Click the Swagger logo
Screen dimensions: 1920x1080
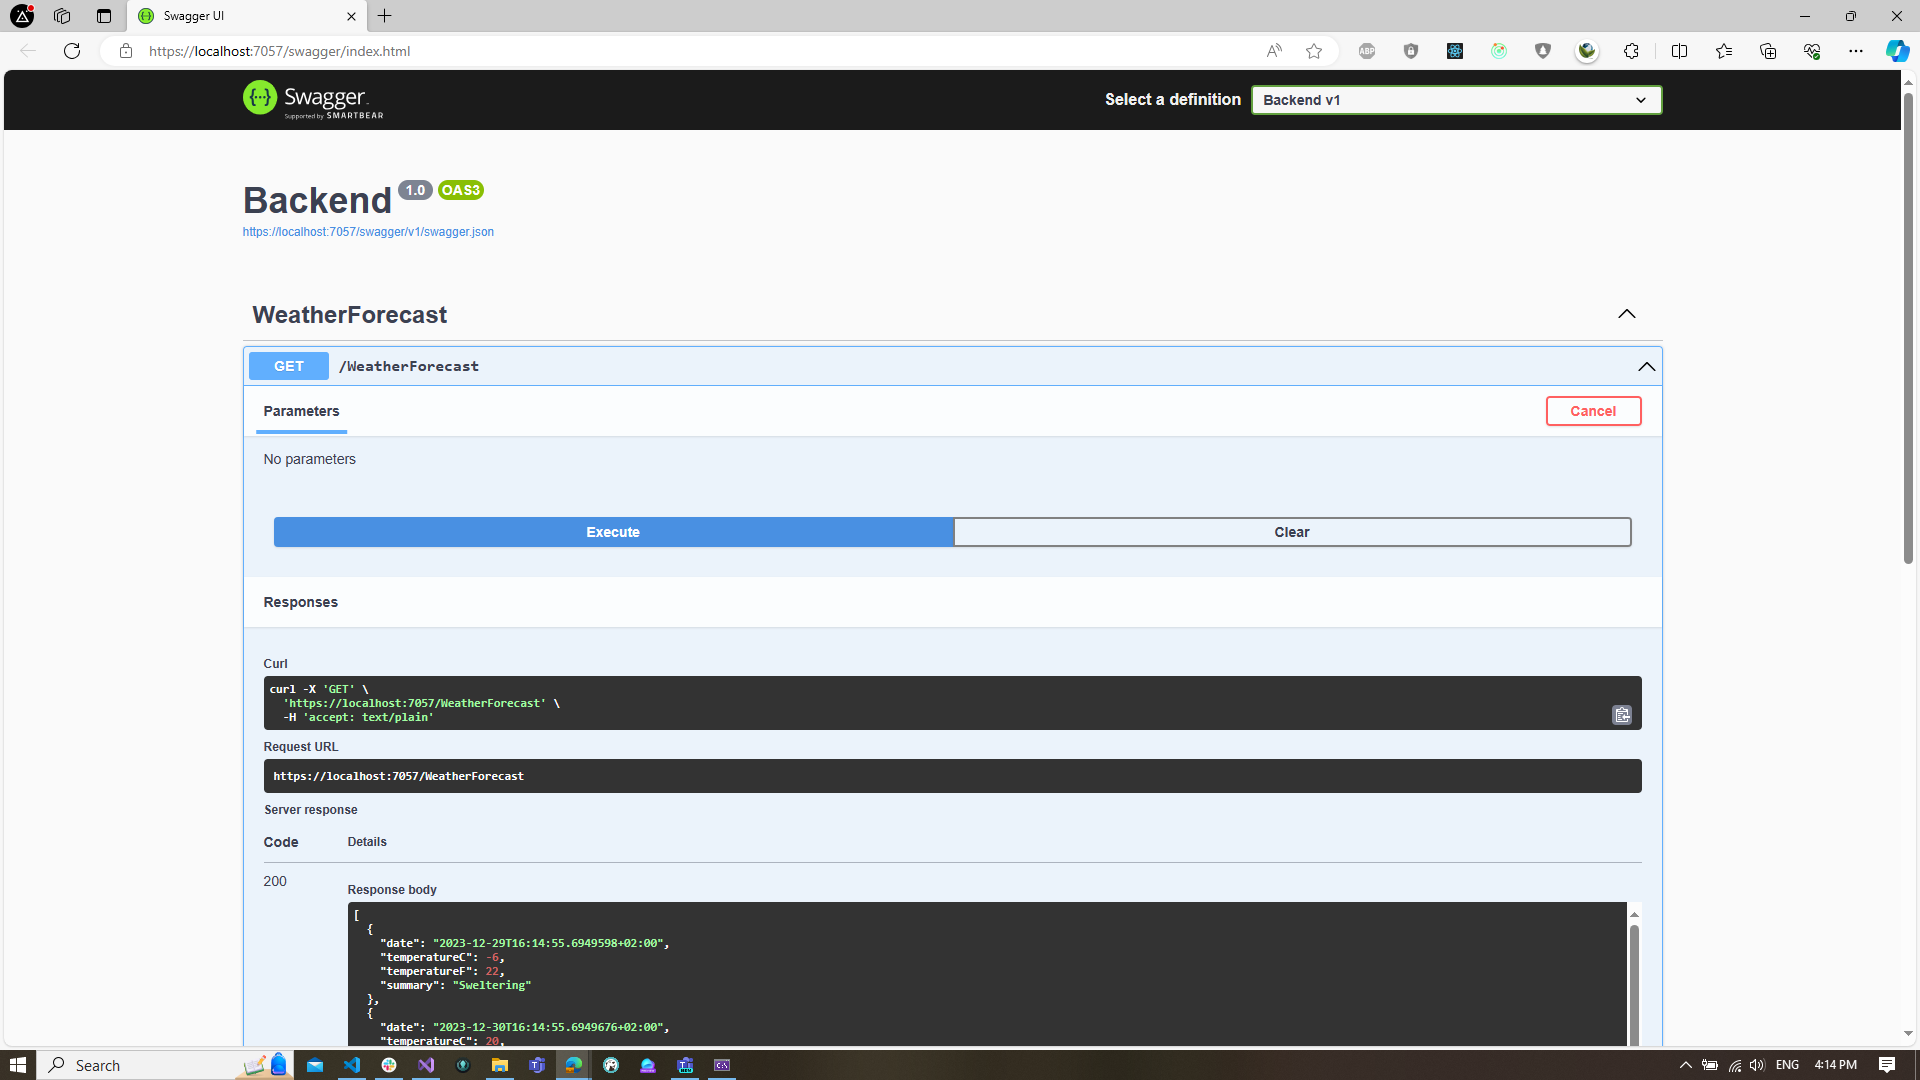(x=313, y=100)
